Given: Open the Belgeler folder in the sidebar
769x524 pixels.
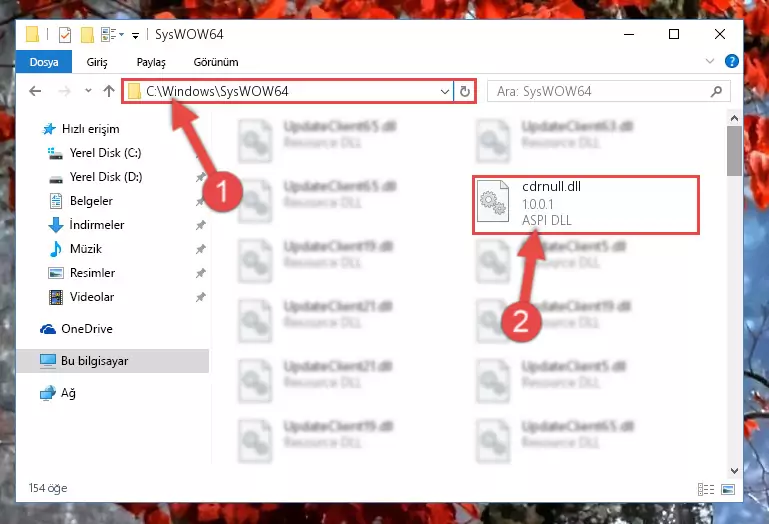Looking at the screenshot, I should 91,201.
